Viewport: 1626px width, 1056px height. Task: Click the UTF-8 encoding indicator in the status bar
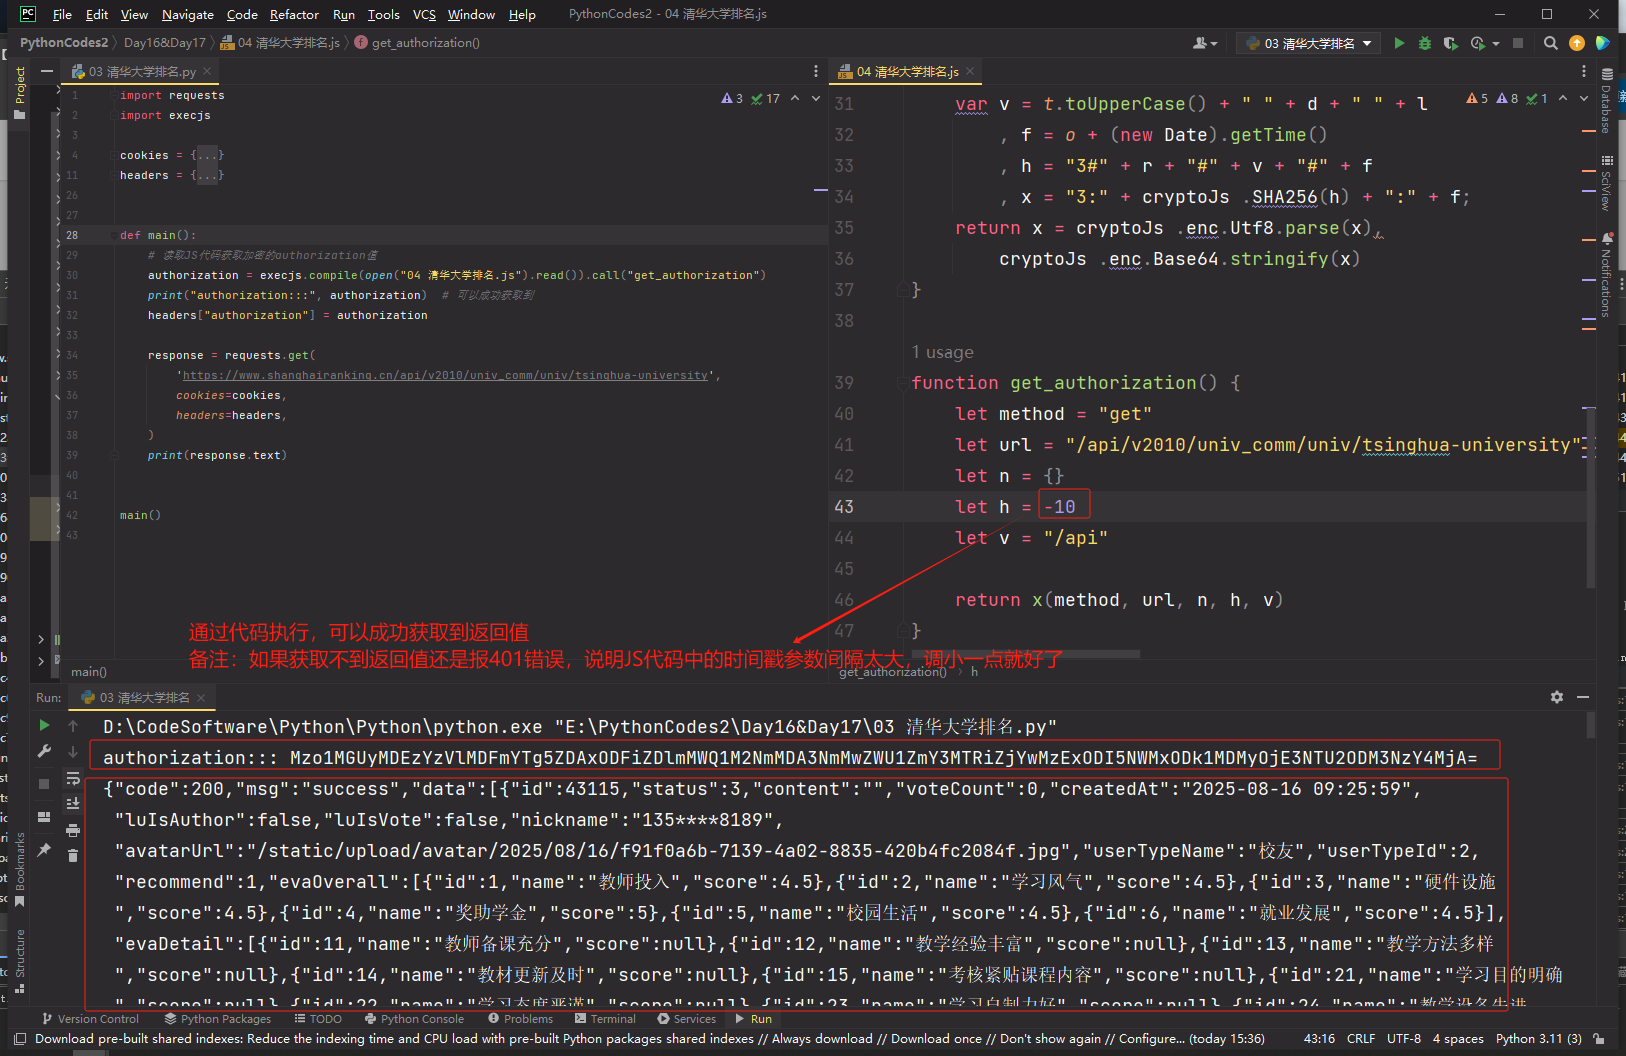coord(1404,1039)
